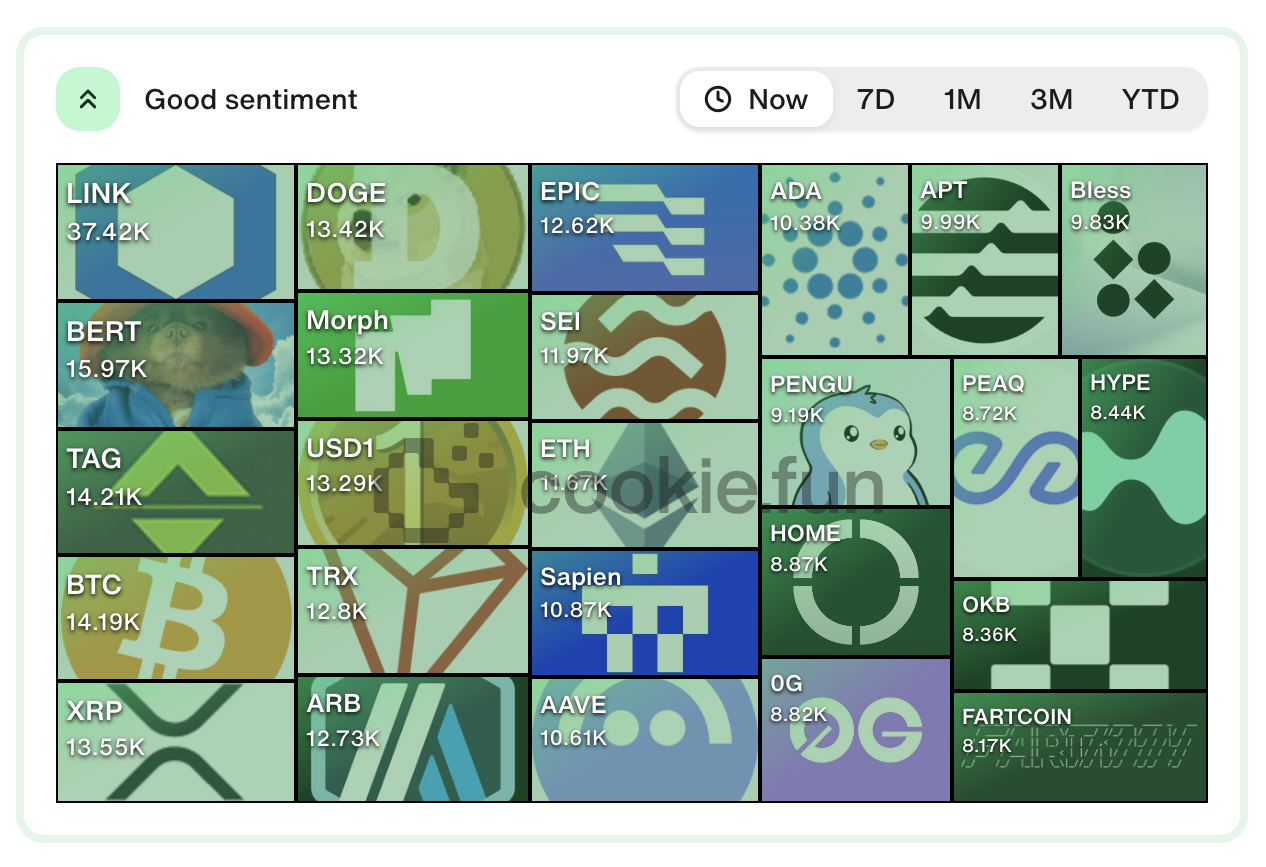Image resolution: width=1266 pixels, height=867 pixels.
Task: Open the PENGU penguin tile
Action: (x=856, y=432)
